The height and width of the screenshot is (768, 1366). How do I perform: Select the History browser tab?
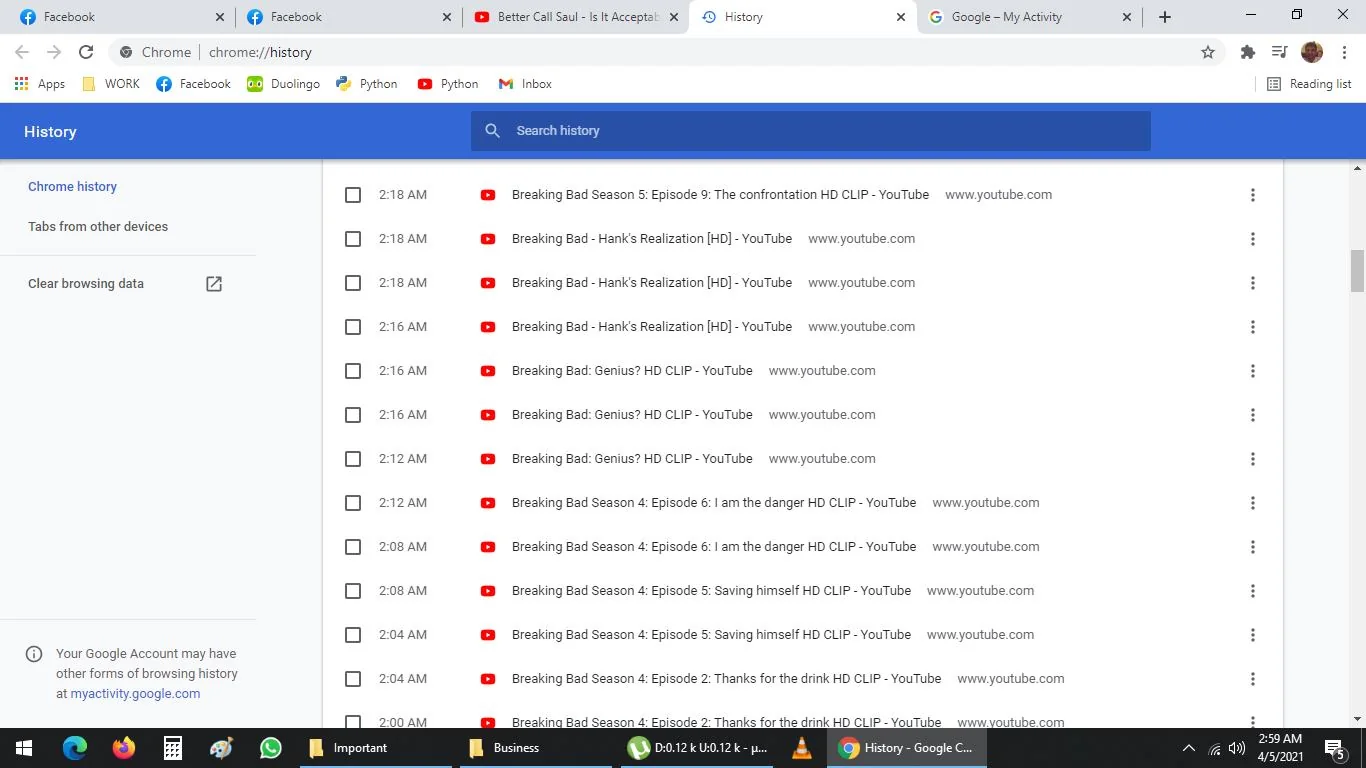[x=802, y=17]
